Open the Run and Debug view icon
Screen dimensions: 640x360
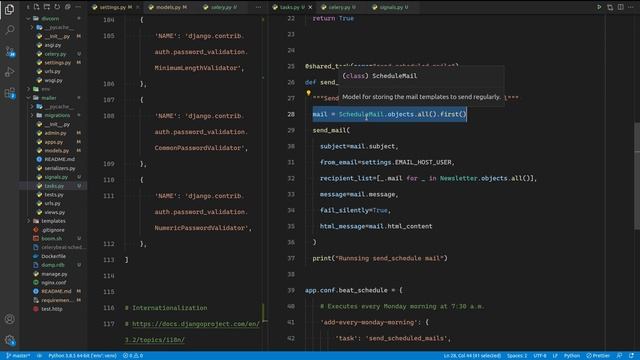pos(9,72)
